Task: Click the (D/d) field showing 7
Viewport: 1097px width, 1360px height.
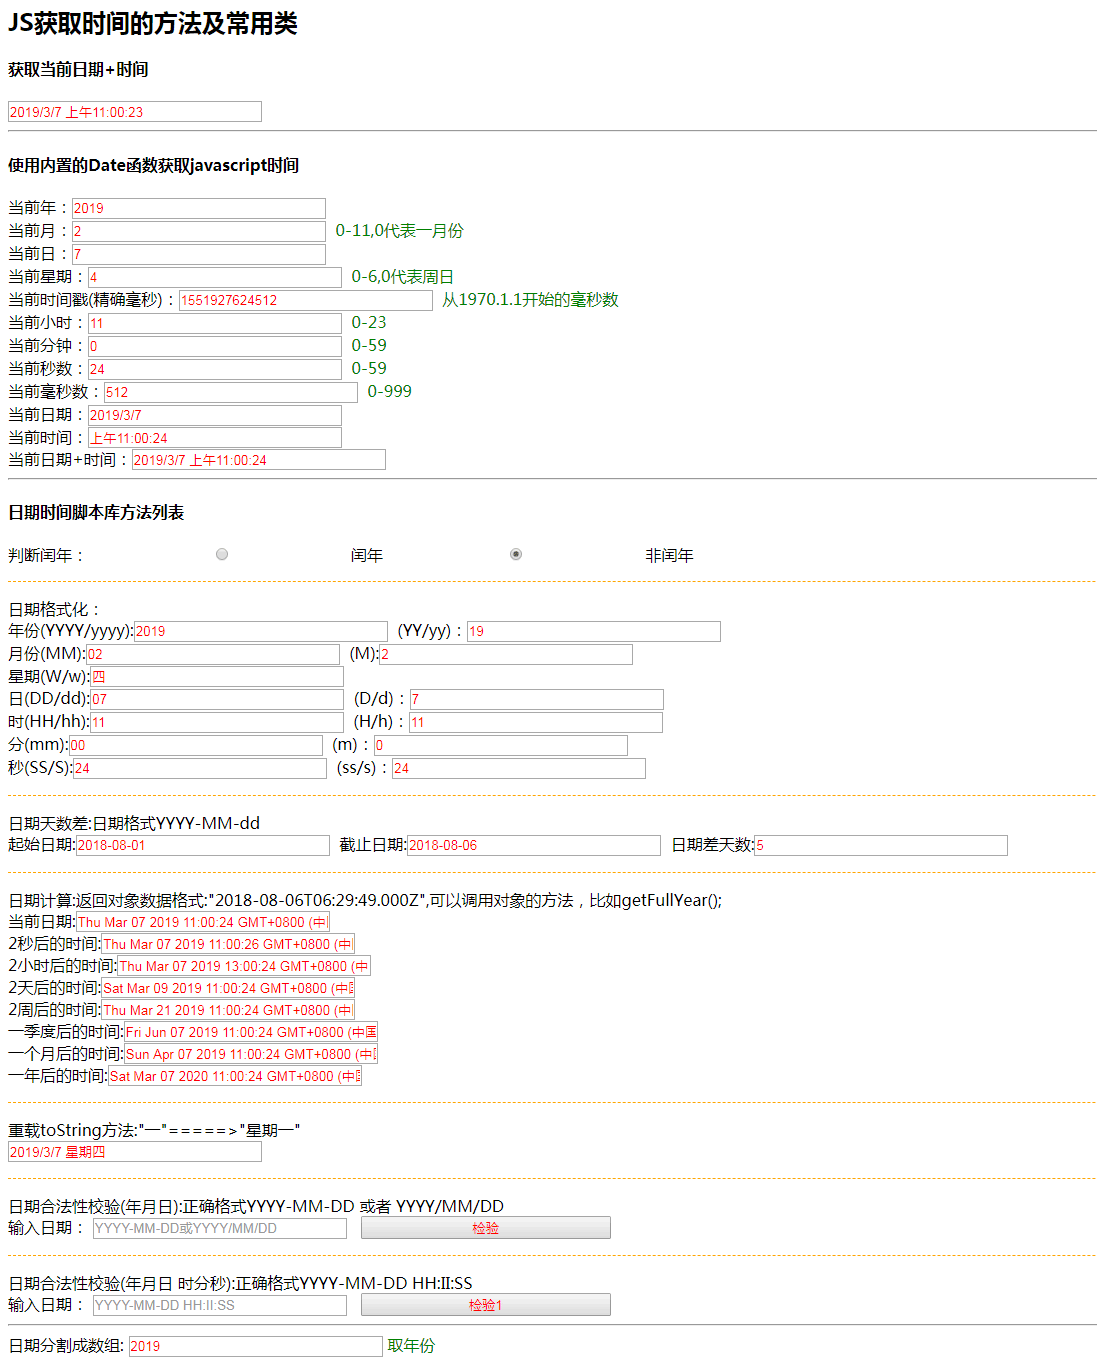Action: [537, 699]
